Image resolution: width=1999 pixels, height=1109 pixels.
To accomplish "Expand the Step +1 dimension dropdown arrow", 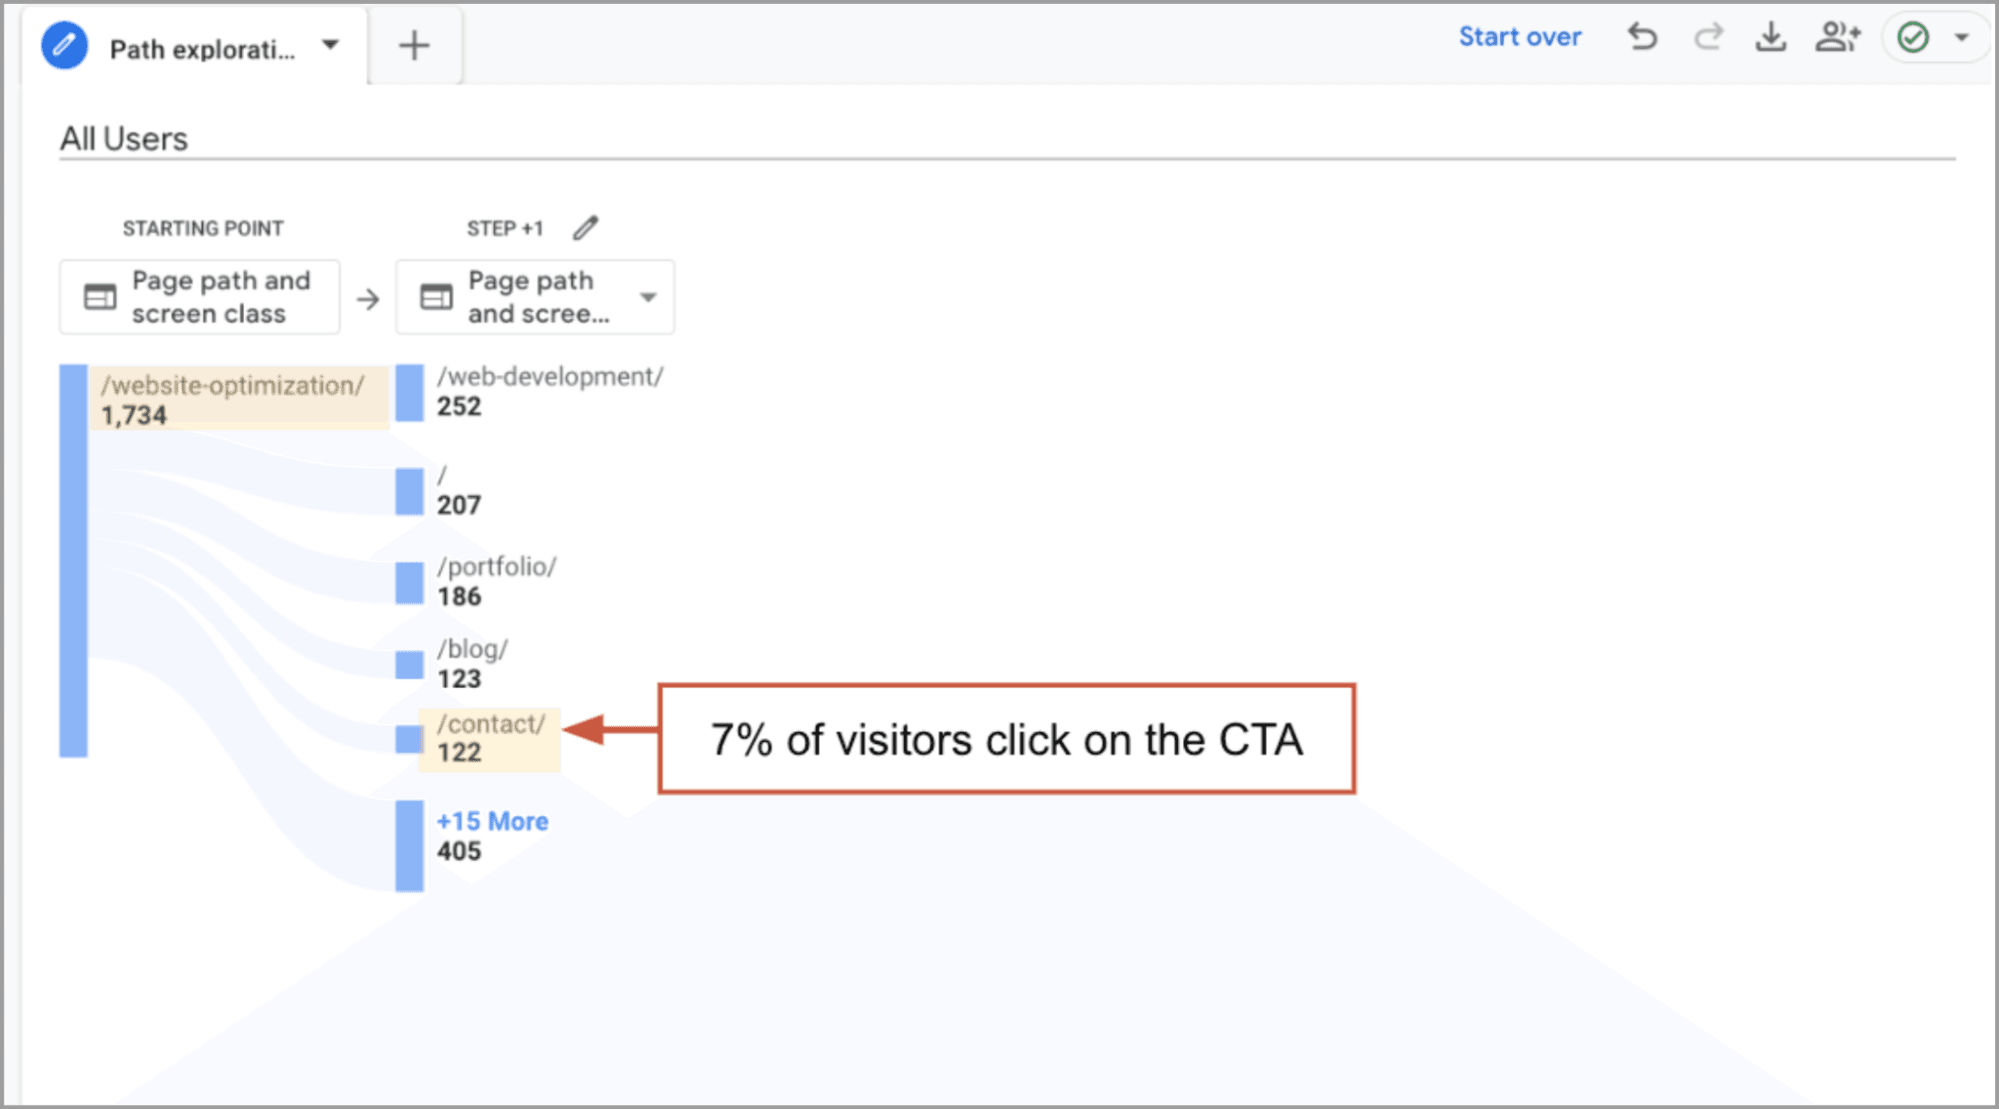I will click(x=648, y=297).
